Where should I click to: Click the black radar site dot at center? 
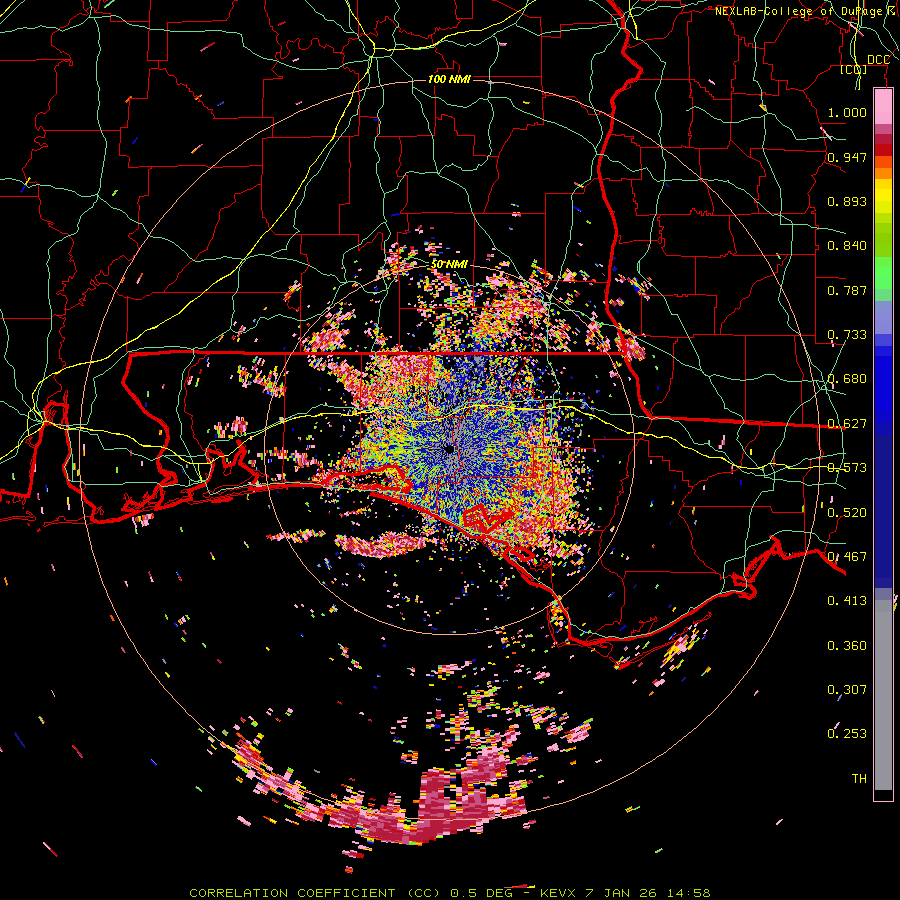(x=449, y=449)
